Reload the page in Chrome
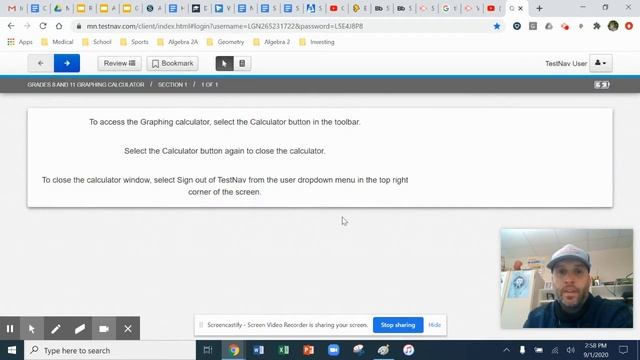This screenshot has height=360, width=640. click(x=43, y=26)
